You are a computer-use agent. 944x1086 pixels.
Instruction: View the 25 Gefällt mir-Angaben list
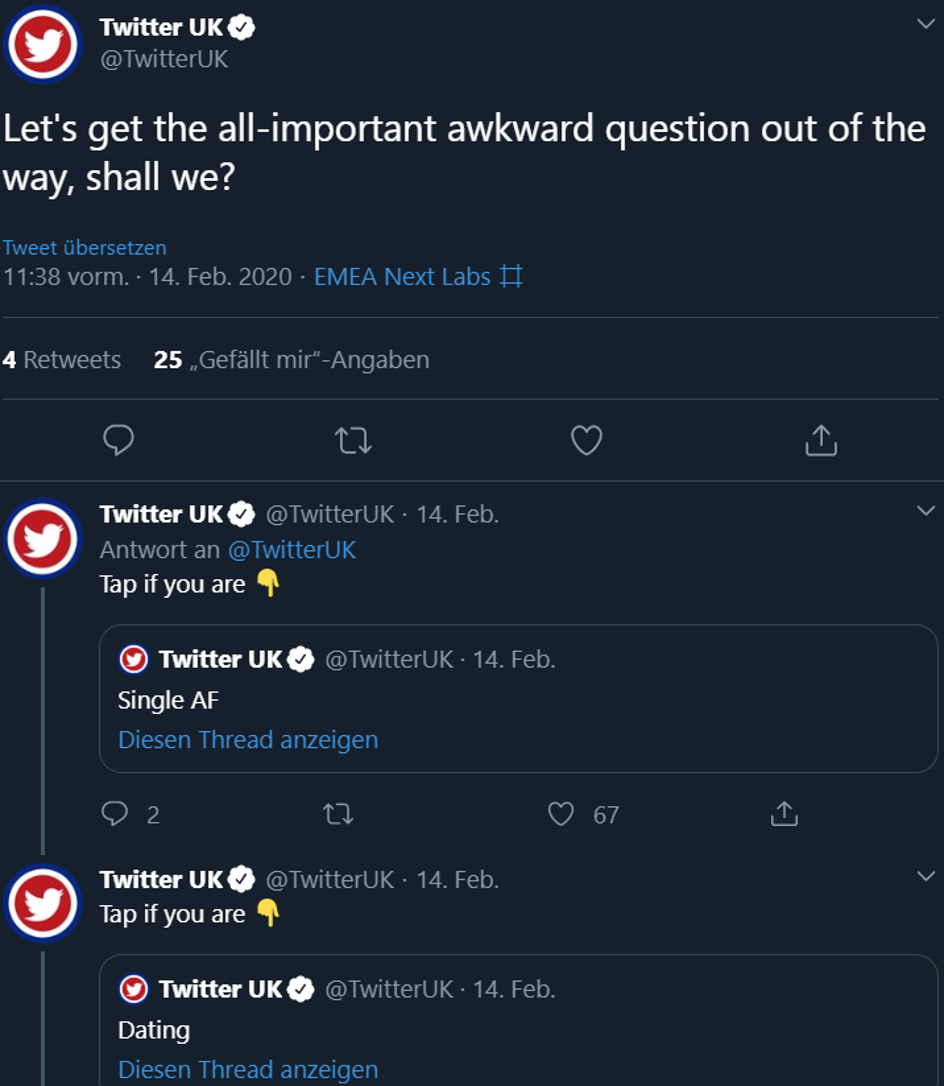tap(292, 359)
